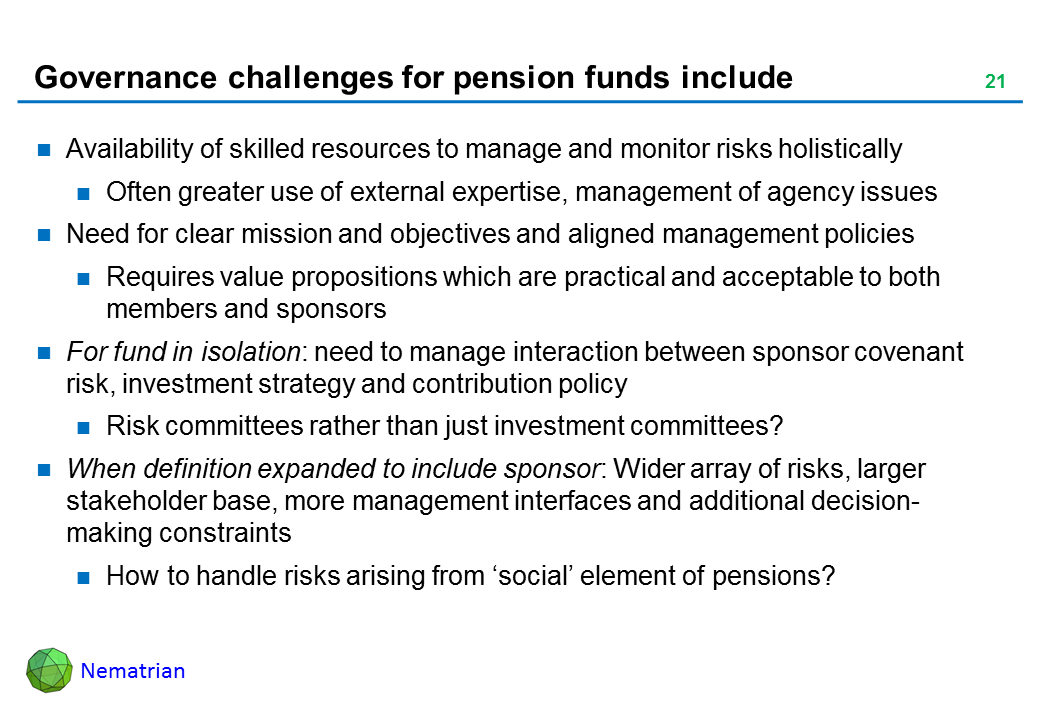Click the italic 'For fund in isolation' phrase
This screenshot has width=1040, height=720.
point(185,353)
